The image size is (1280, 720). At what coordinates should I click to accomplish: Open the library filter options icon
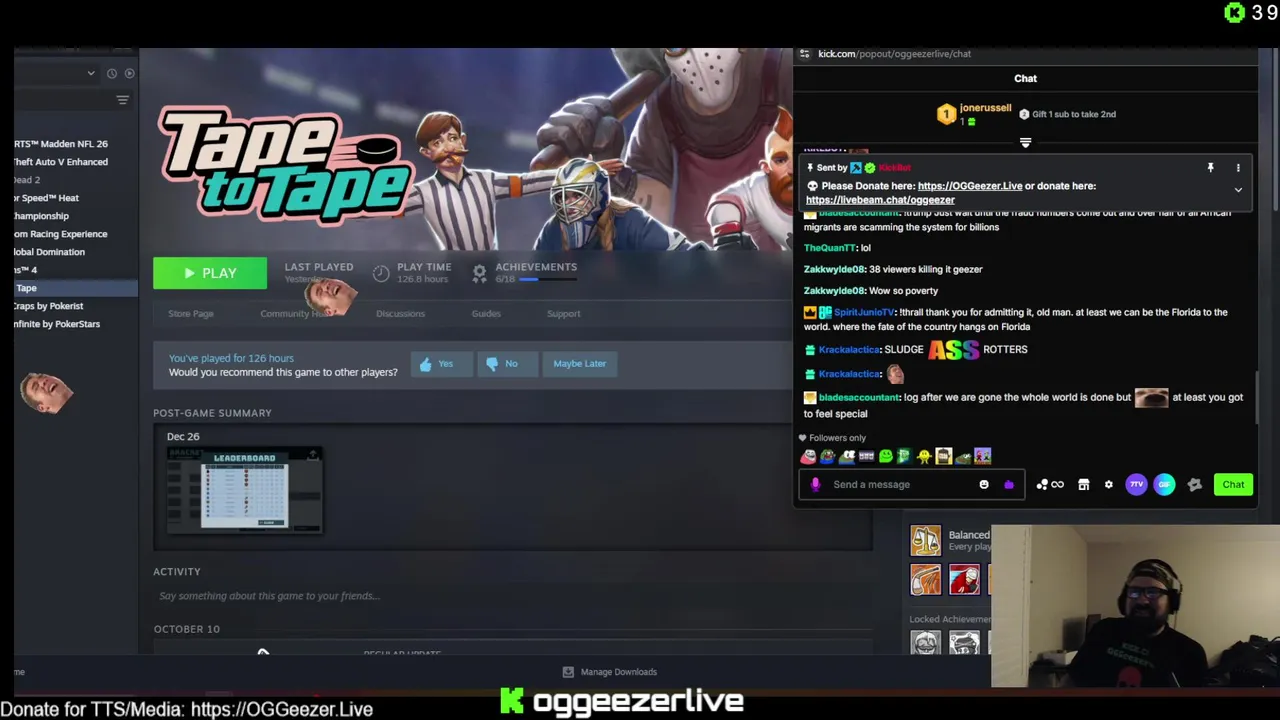pos(122,100)
